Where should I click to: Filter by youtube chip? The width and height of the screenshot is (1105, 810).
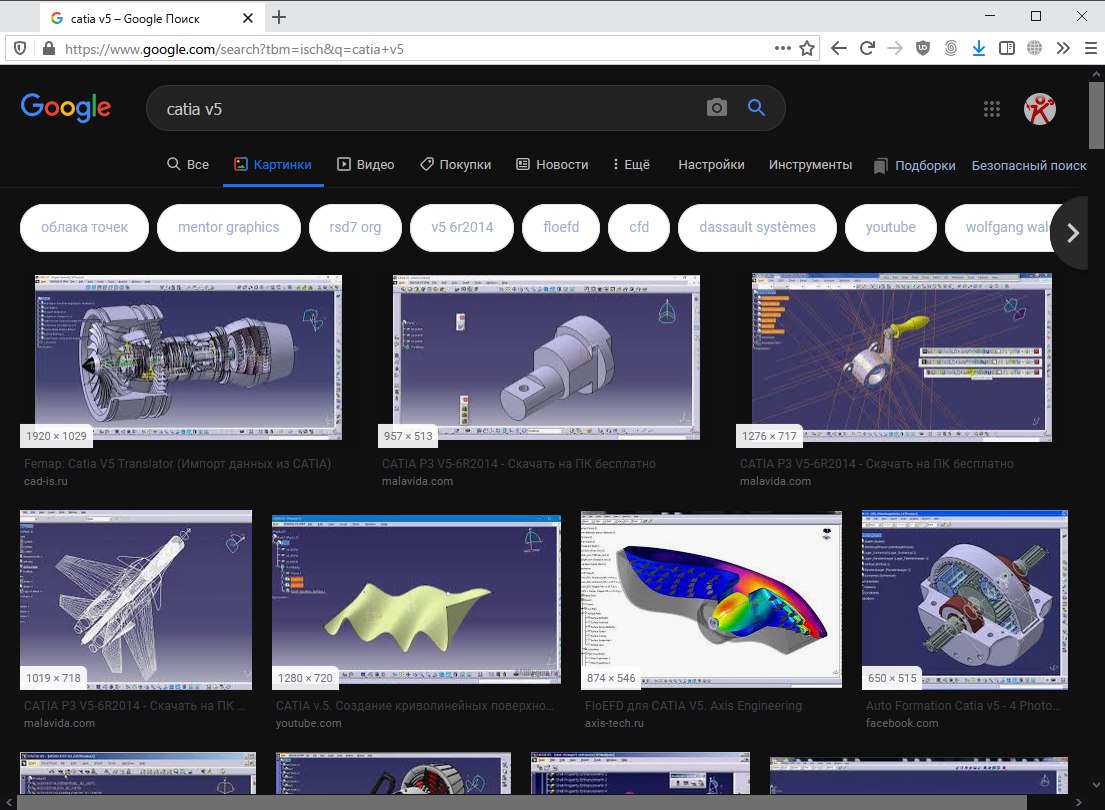coord(890,228)
